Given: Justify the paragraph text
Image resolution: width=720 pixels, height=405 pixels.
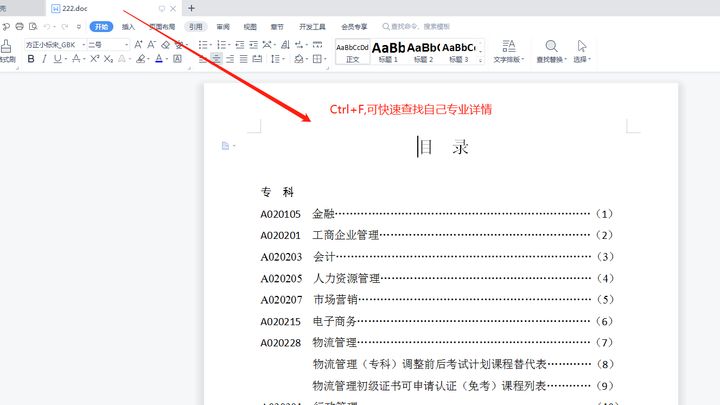Looking at the screenshot, I should 243,59.
